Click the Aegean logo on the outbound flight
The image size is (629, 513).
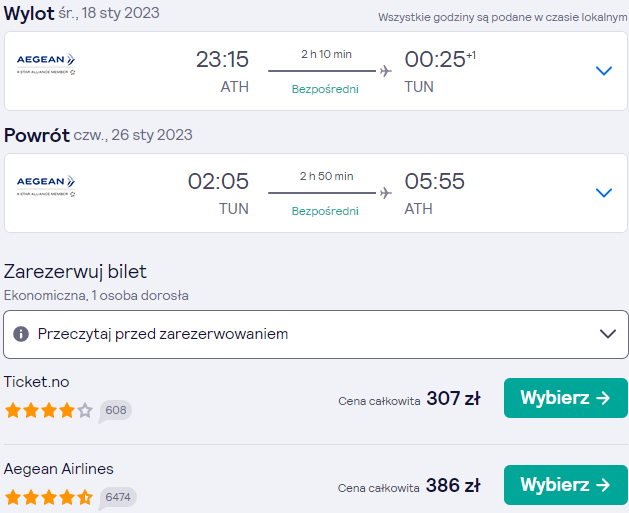[x=46, y=64]
